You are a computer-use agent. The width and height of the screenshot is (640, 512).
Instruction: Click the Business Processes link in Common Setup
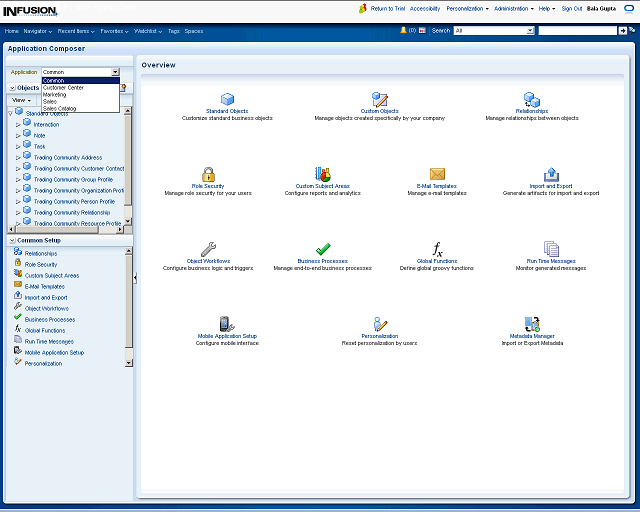pyautogui.click(x=50, y=320)
